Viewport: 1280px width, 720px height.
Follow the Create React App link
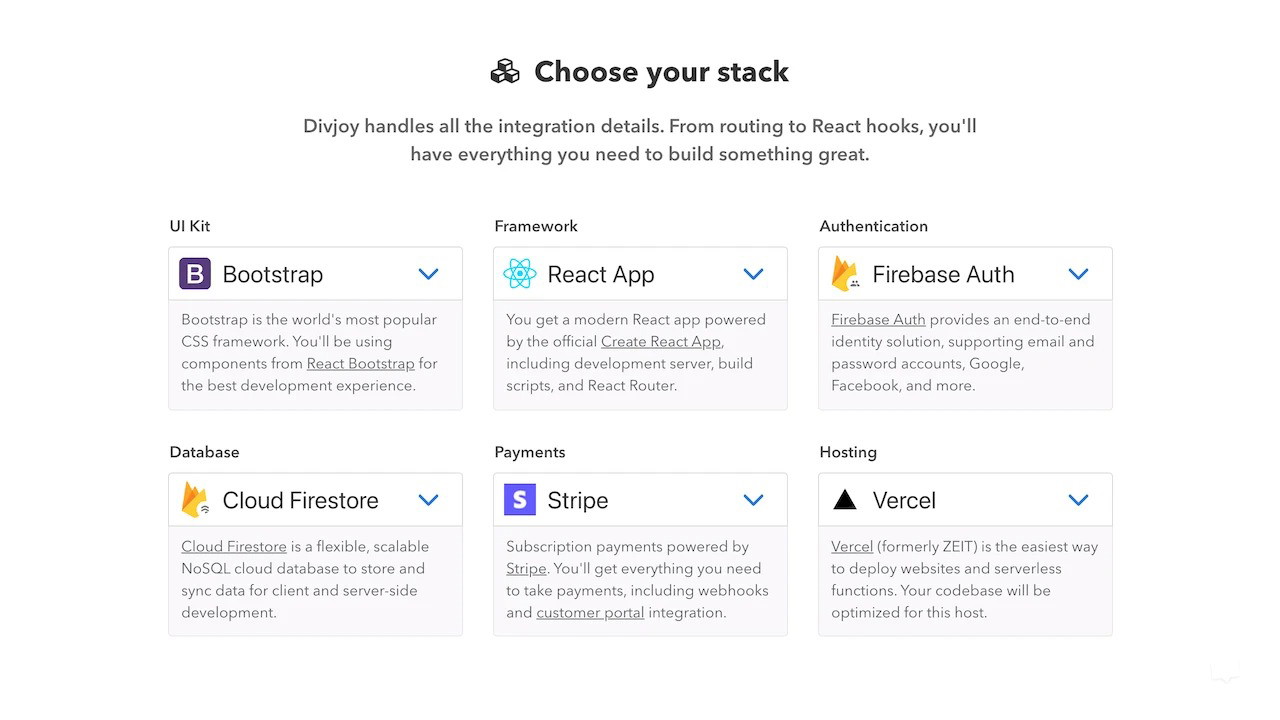660,342
